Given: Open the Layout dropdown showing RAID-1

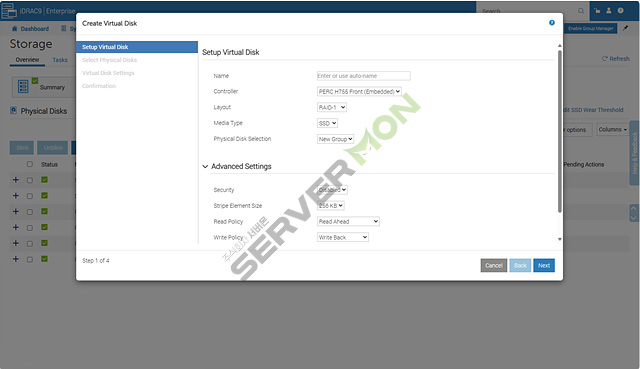Looking at the screenshot, I should (x=332, y=107).
